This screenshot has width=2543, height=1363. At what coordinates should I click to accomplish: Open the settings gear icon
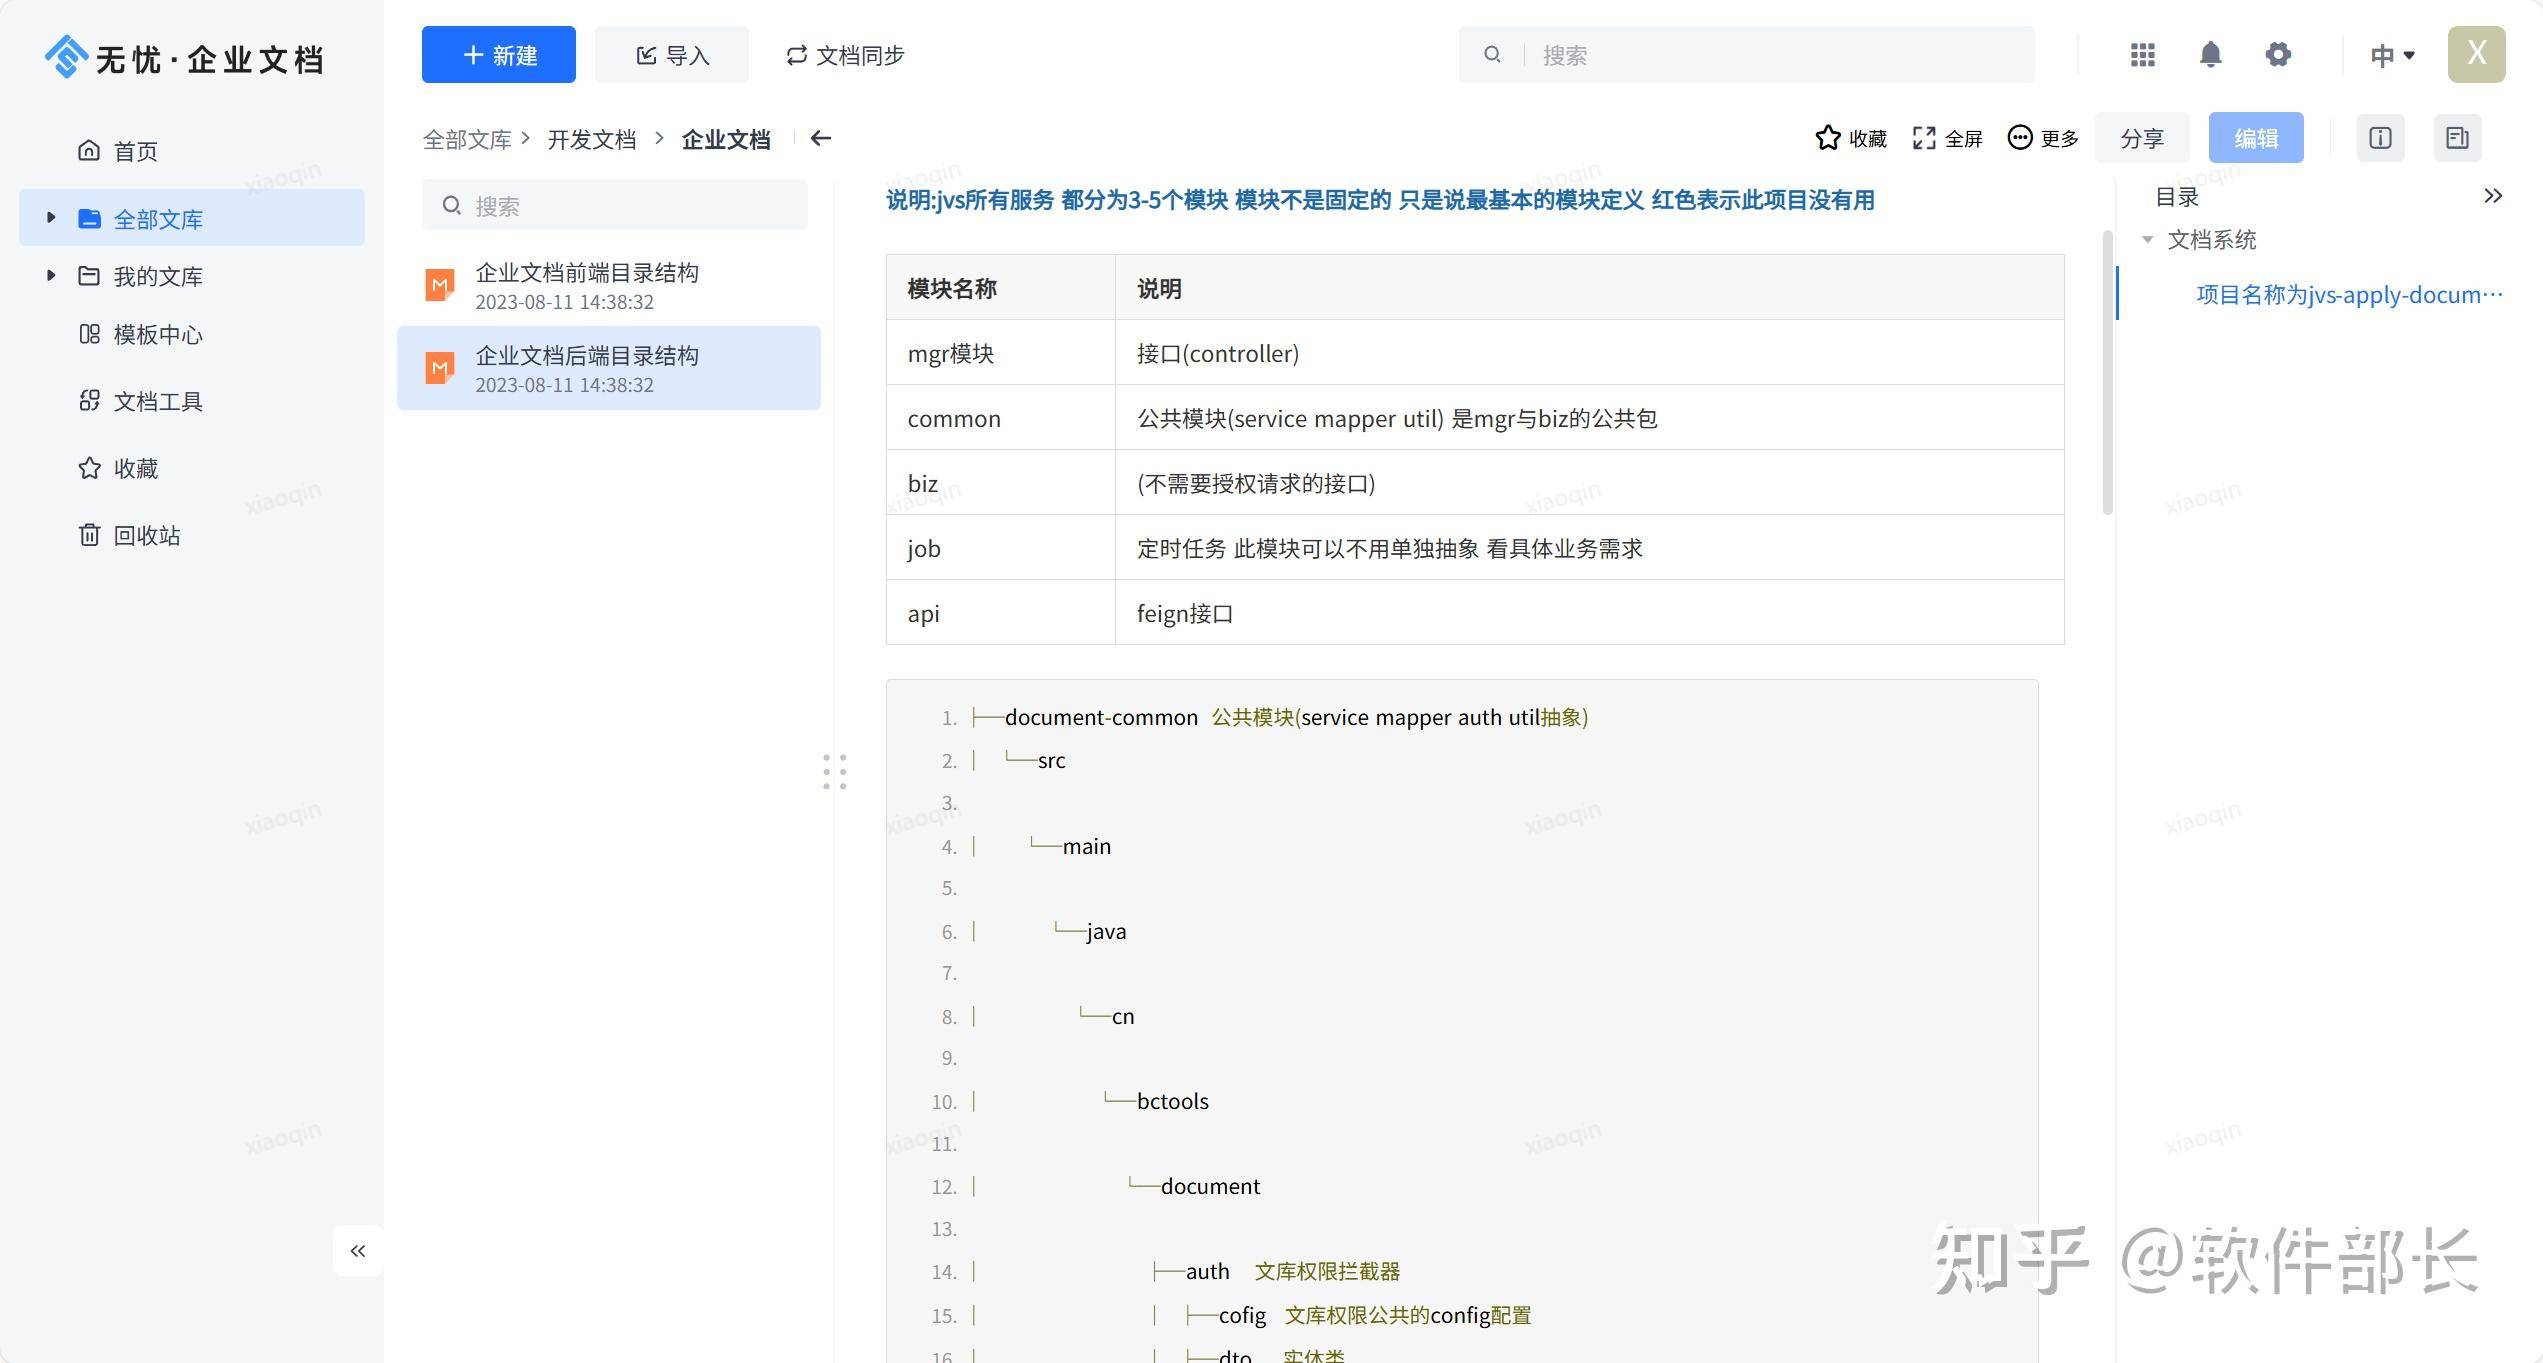click(x=2278, y=55)
